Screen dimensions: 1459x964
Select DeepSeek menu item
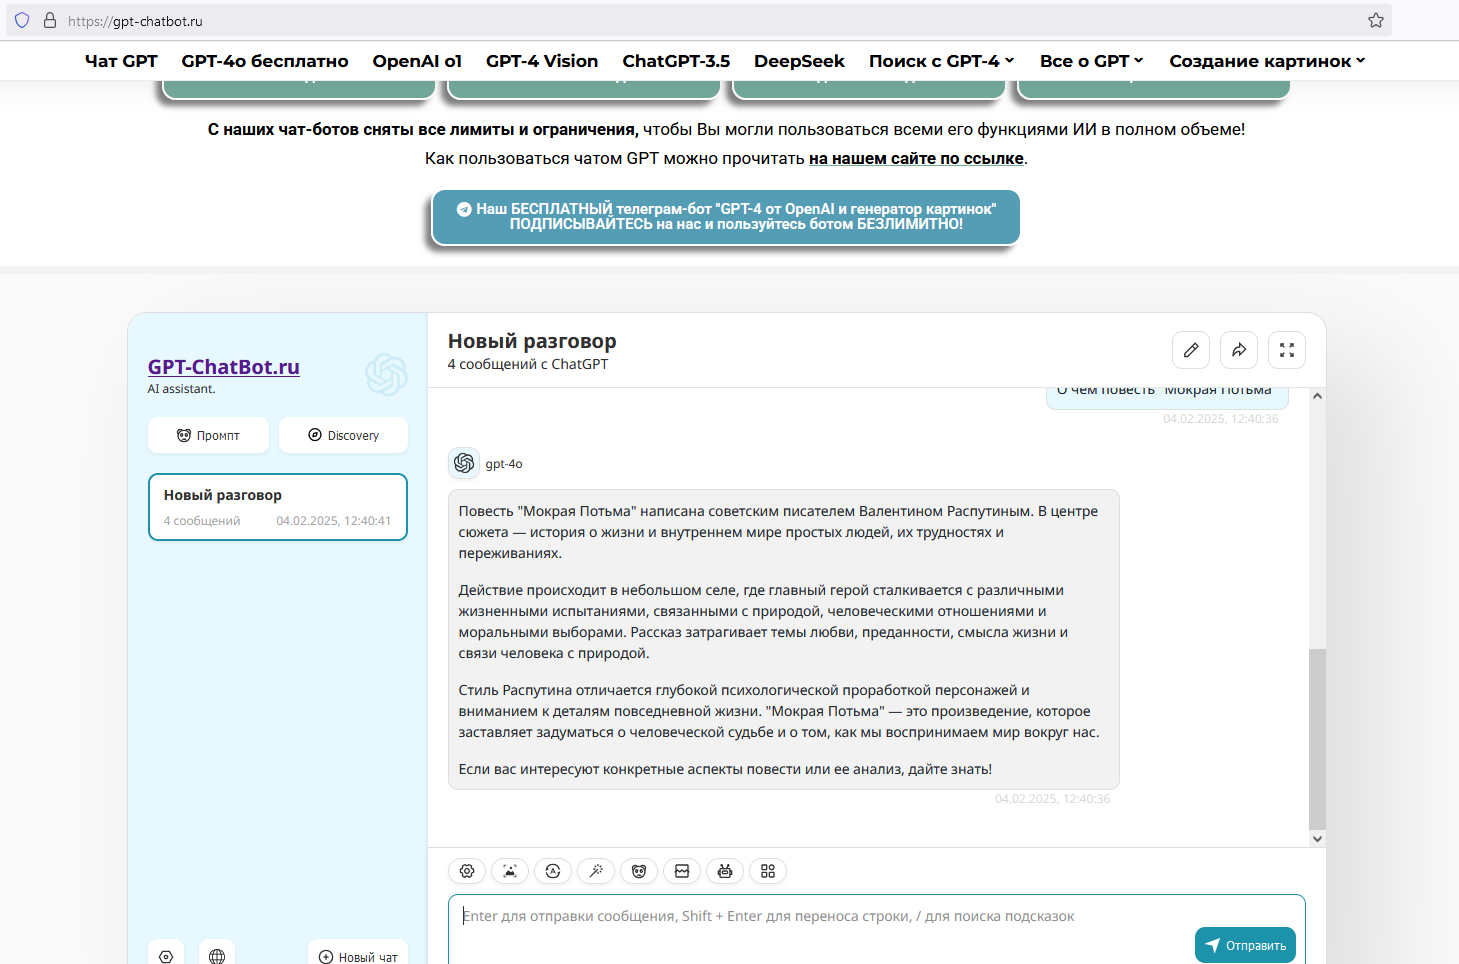point(799,61)
